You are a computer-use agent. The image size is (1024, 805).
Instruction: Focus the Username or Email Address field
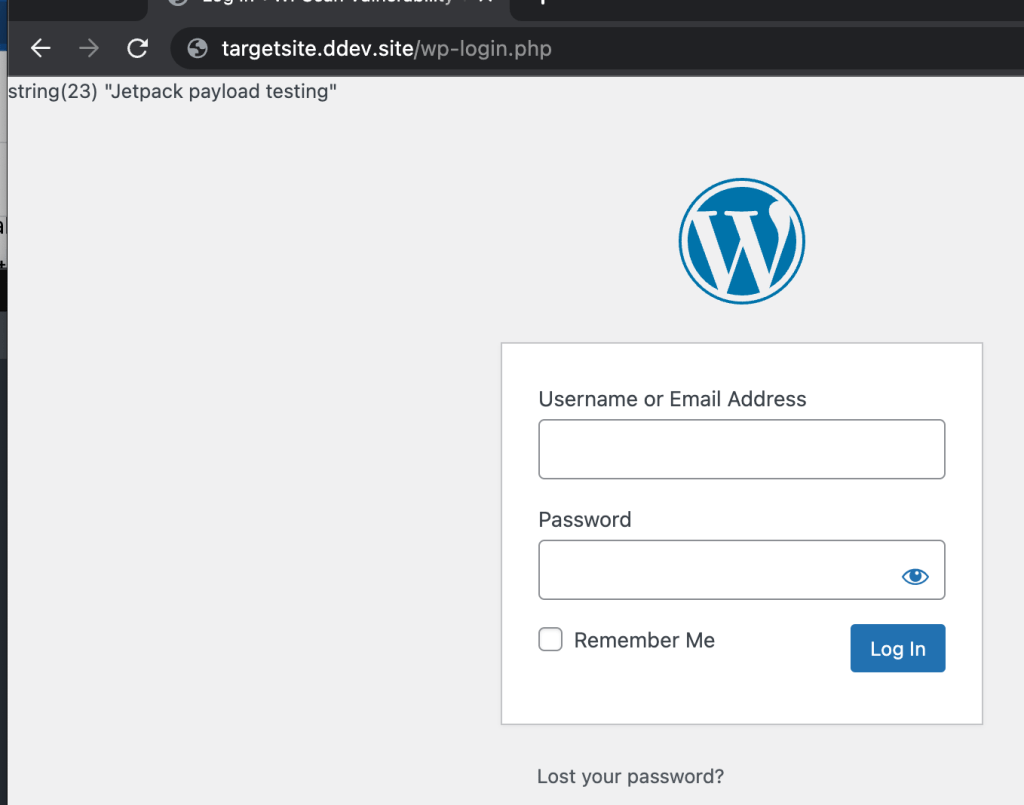click(x=741, y=449)
